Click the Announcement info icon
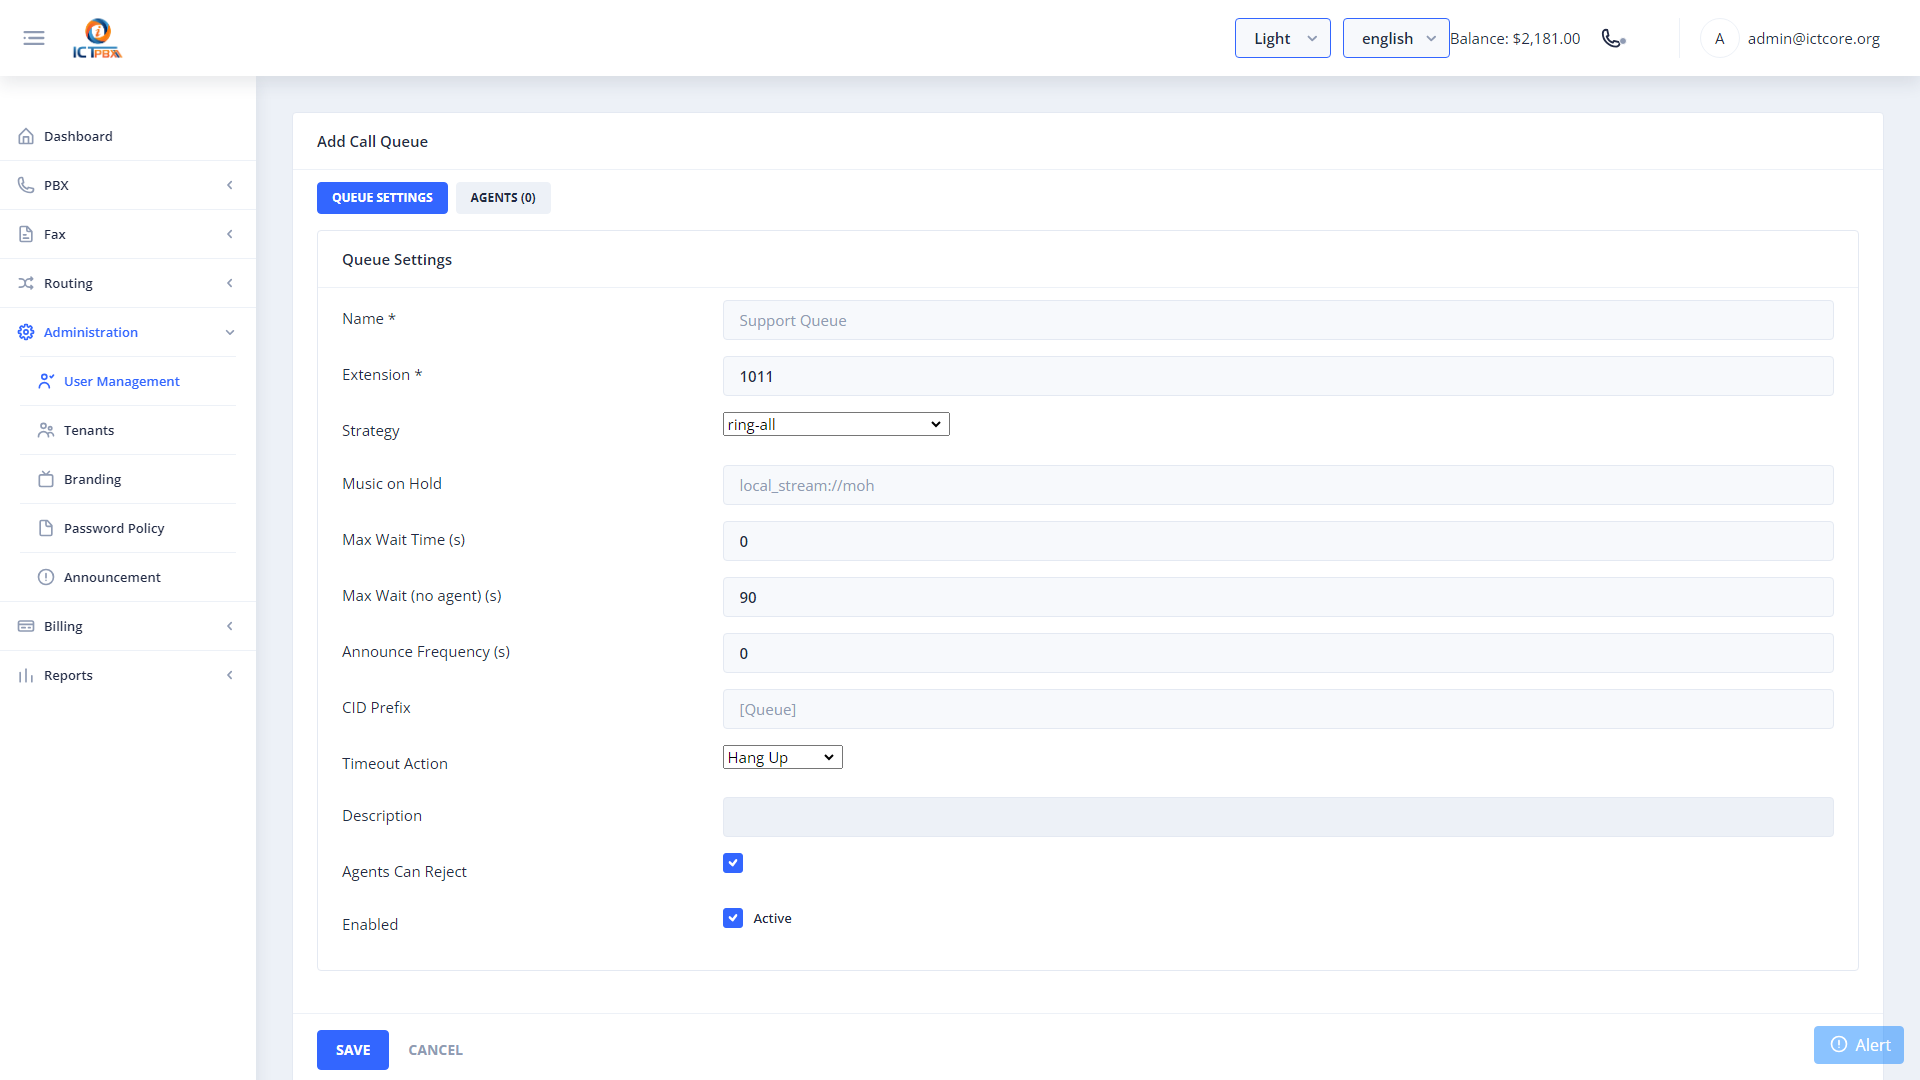This screenshot has height=1080, width=1920. click(46, 577)
